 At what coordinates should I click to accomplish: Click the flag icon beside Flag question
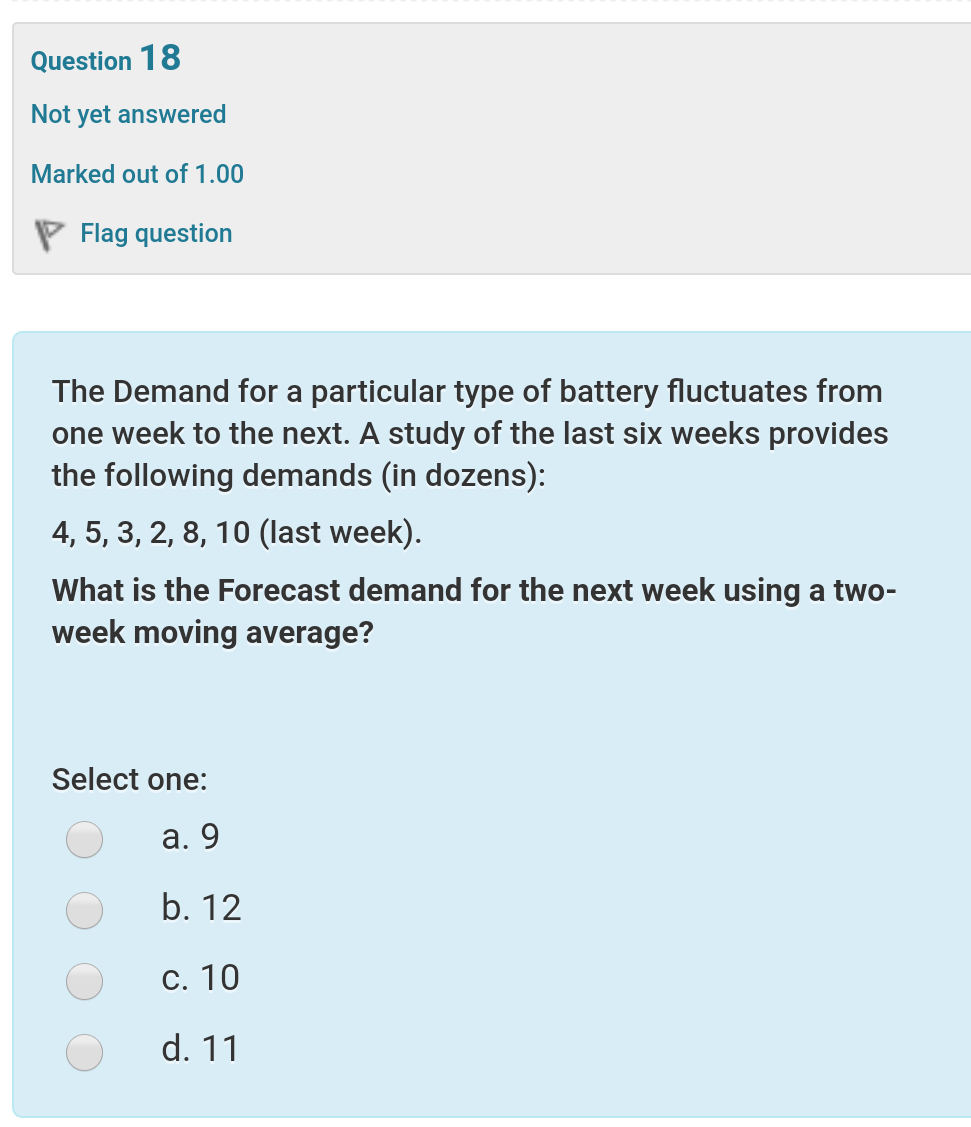[50, 234]
